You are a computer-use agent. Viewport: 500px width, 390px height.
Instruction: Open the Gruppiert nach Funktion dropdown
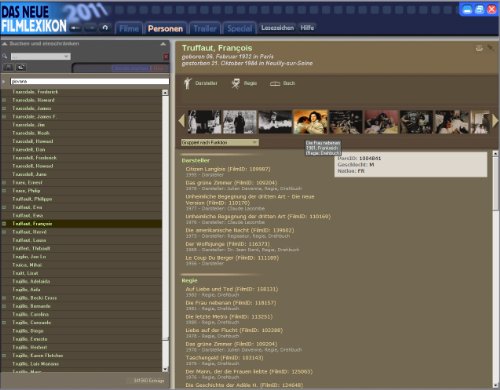pyautogui.click(x=220, y=142)
